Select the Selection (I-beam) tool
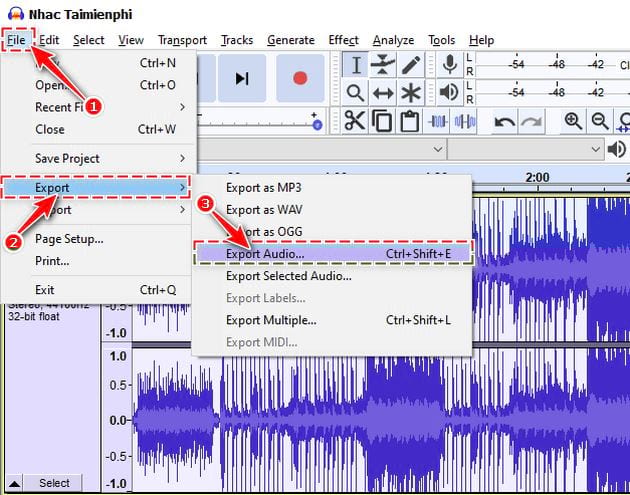 click(x=355, y=65)
